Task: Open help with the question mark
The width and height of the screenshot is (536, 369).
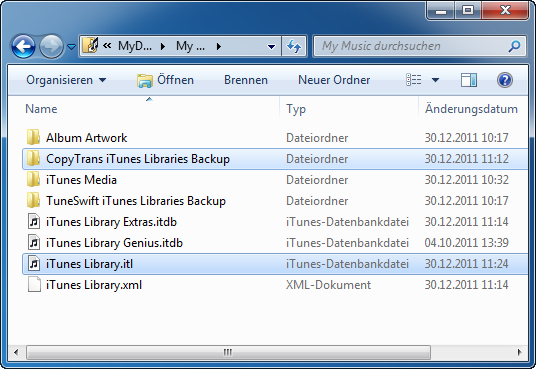Action: [x=505, y=80]
